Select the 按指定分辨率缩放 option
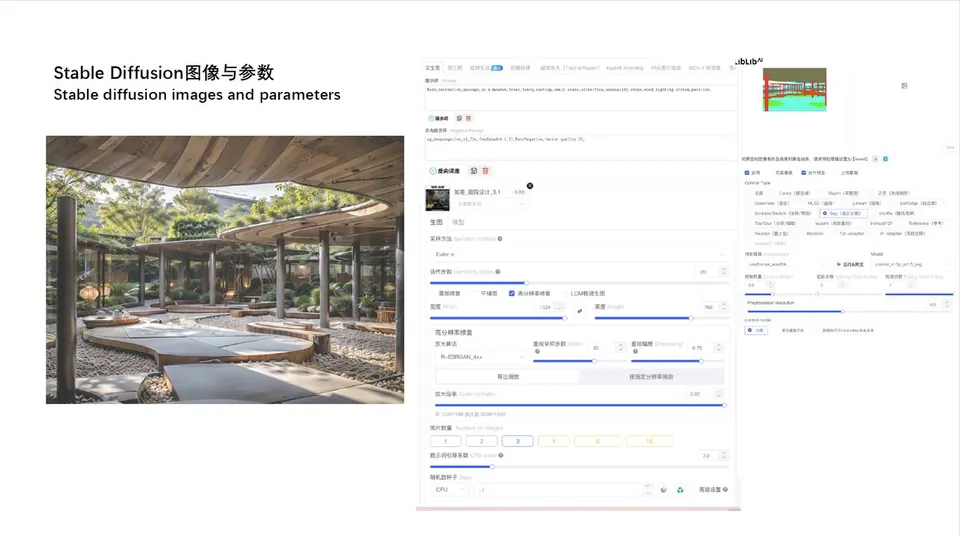960x537 pixels. pos(651,377)
